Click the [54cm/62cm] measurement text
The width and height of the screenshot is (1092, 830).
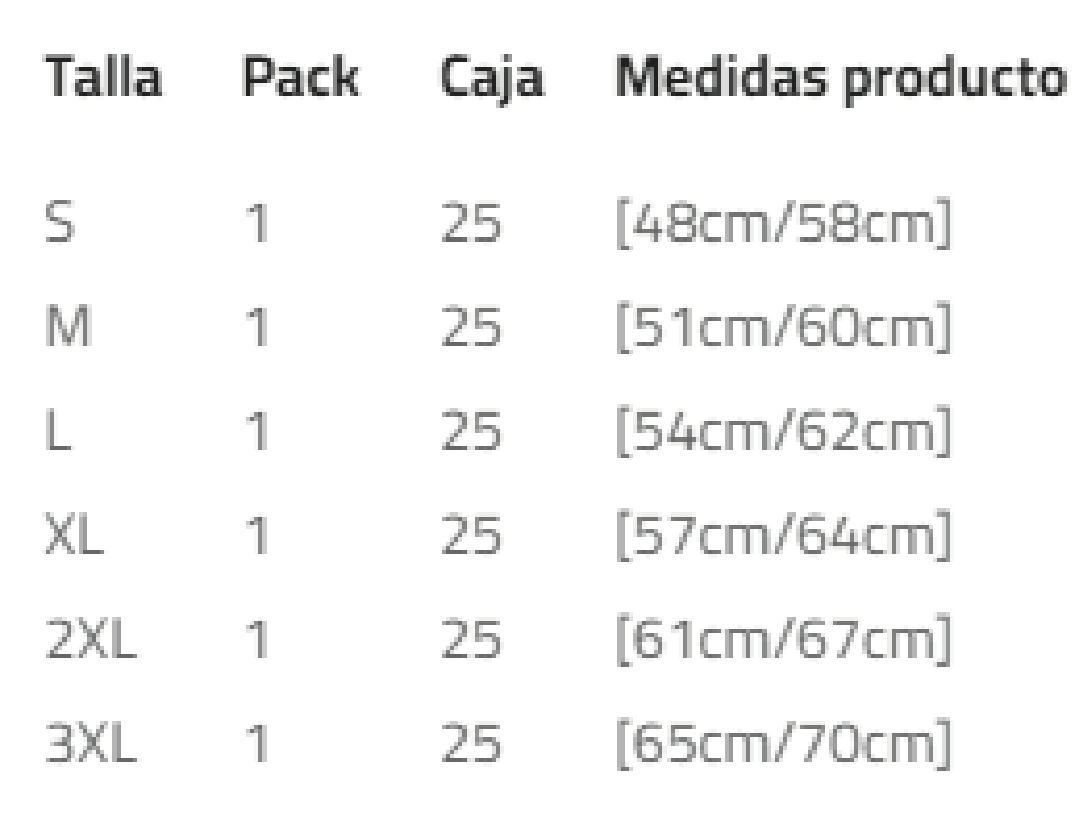(x=782, y=434)
